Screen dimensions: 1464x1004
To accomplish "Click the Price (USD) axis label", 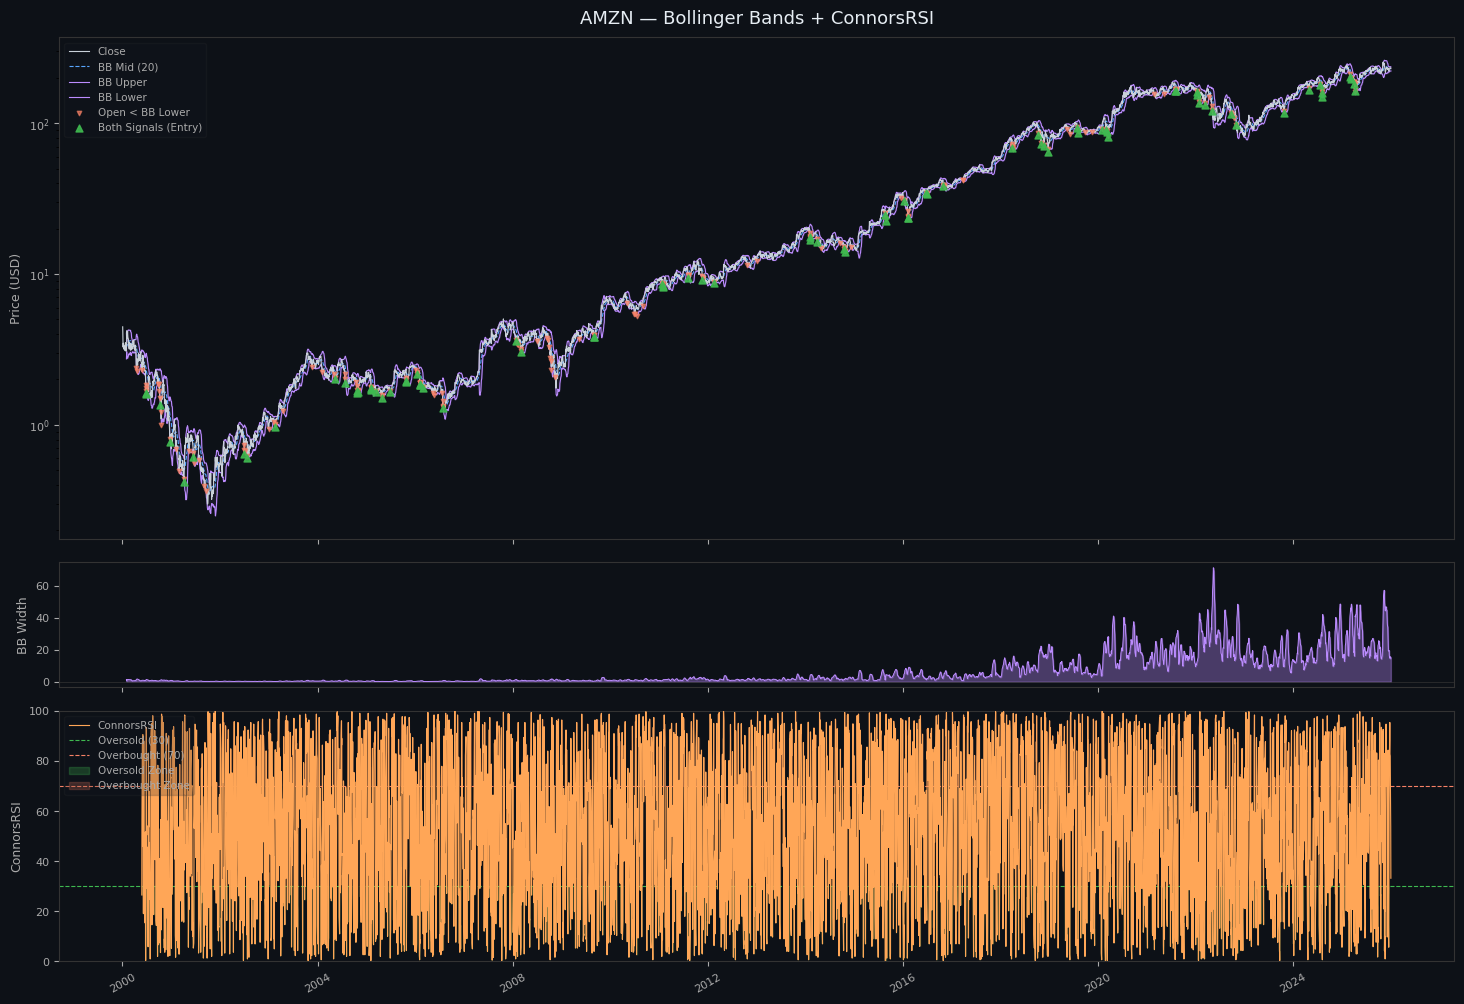I will point(15,289).
